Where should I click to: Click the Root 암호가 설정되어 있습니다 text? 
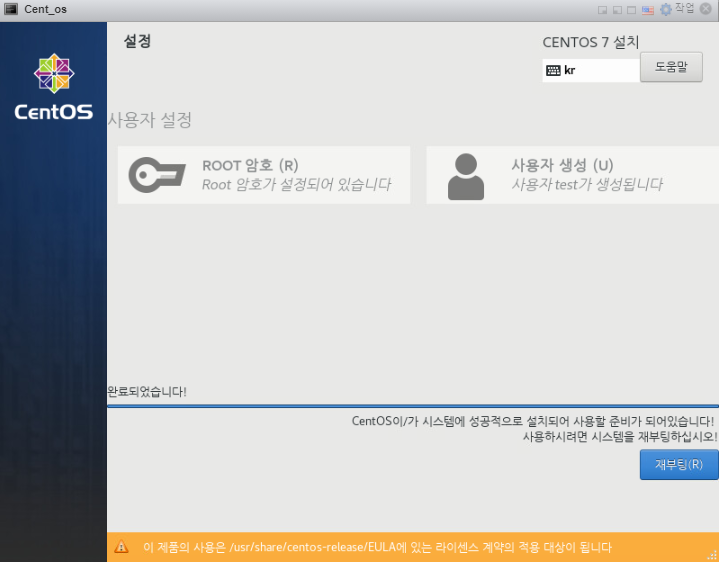[296, 184]
